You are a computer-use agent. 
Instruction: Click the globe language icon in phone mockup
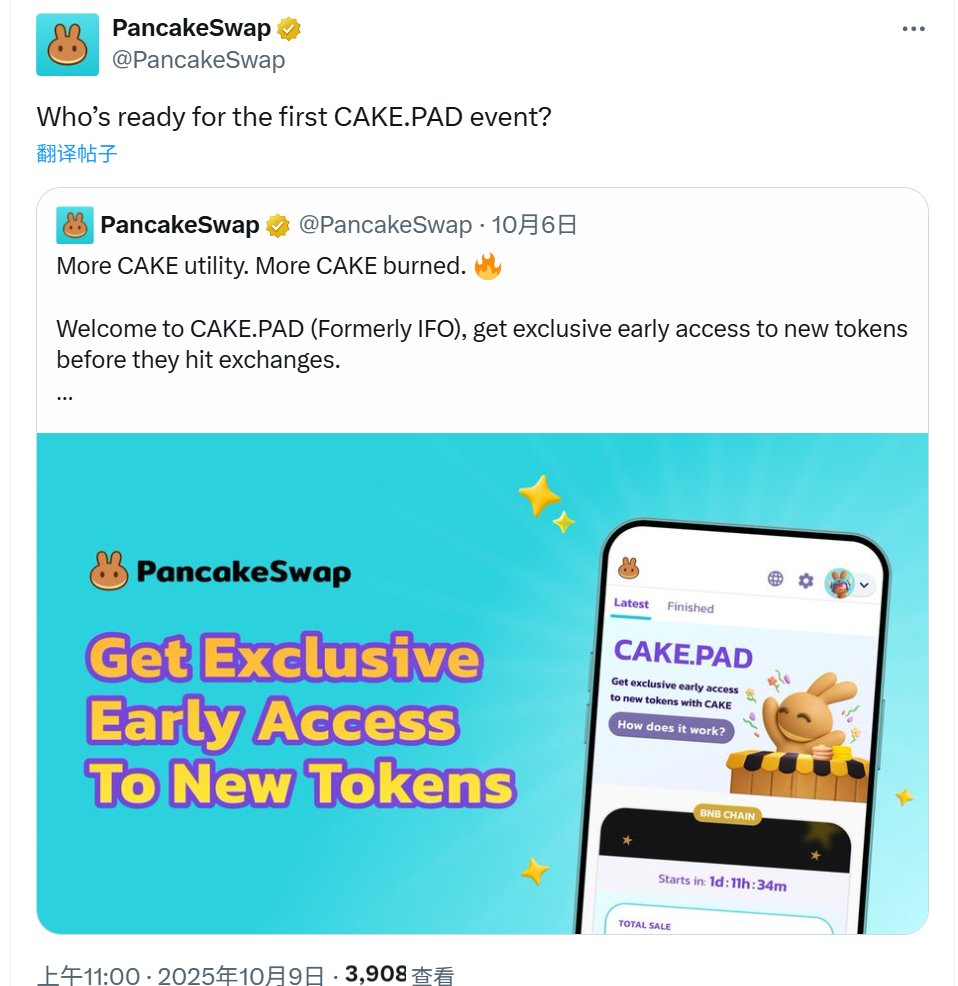pyautogui.click(x=775, y=579)
